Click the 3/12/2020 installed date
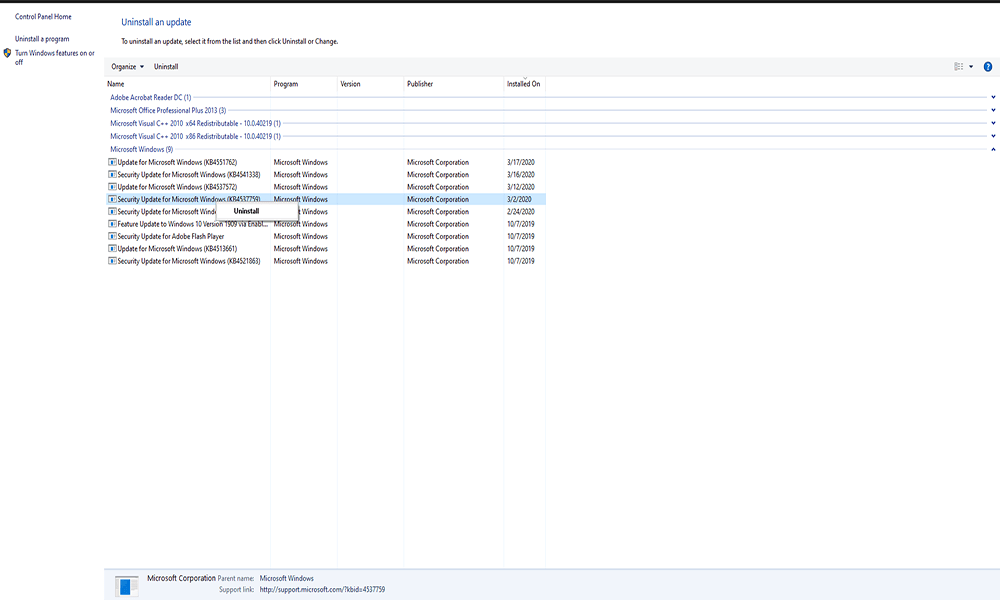 [x=520, y=187]
